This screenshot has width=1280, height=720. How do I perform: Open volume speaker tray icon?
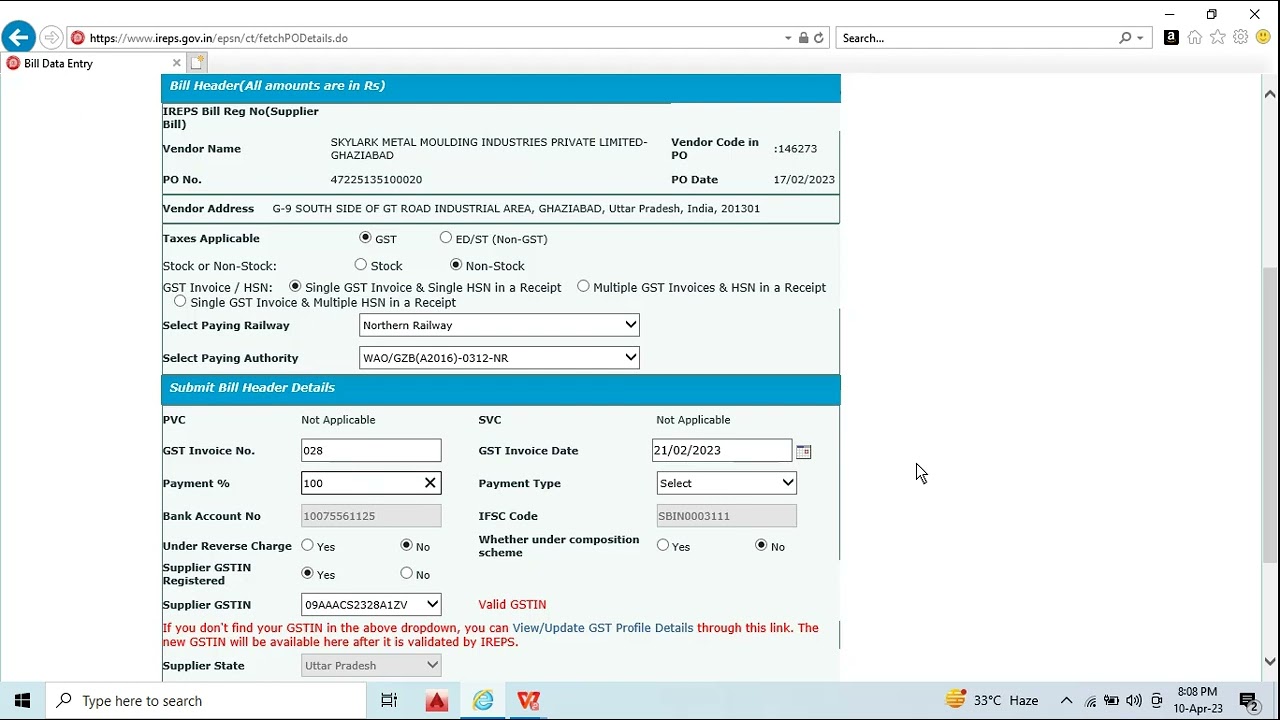click(1134, 700)
